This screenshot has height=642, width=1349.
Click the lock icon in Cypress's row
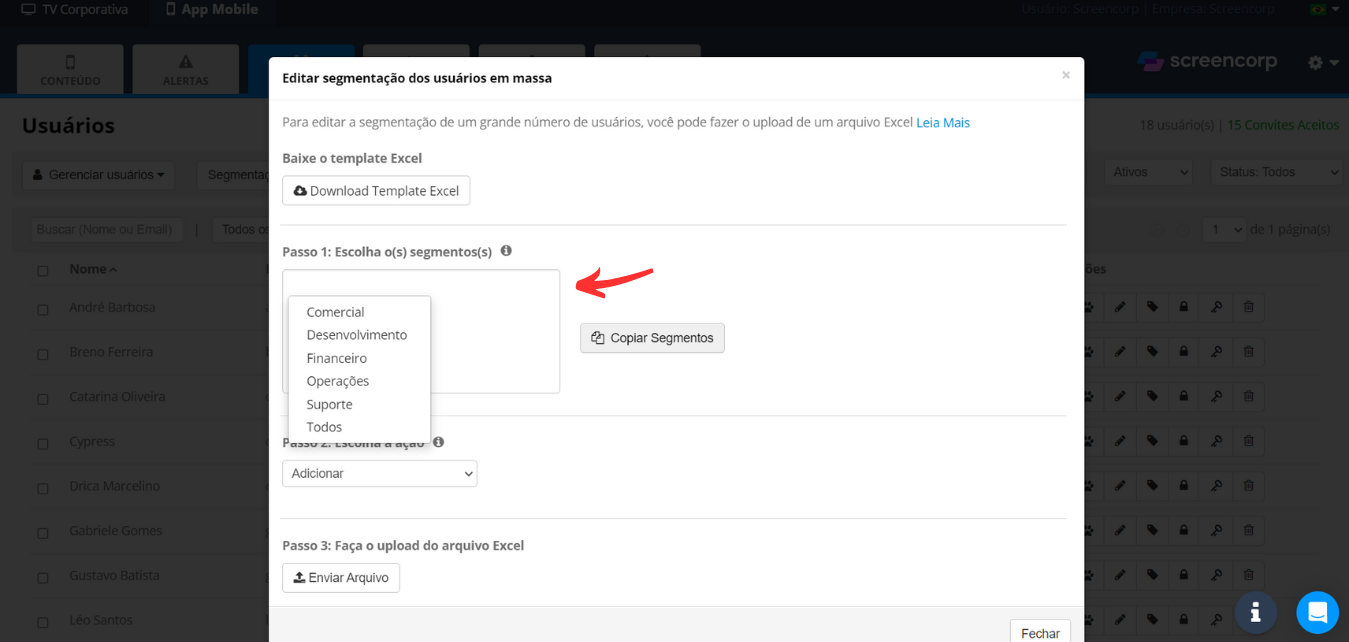1184,442
